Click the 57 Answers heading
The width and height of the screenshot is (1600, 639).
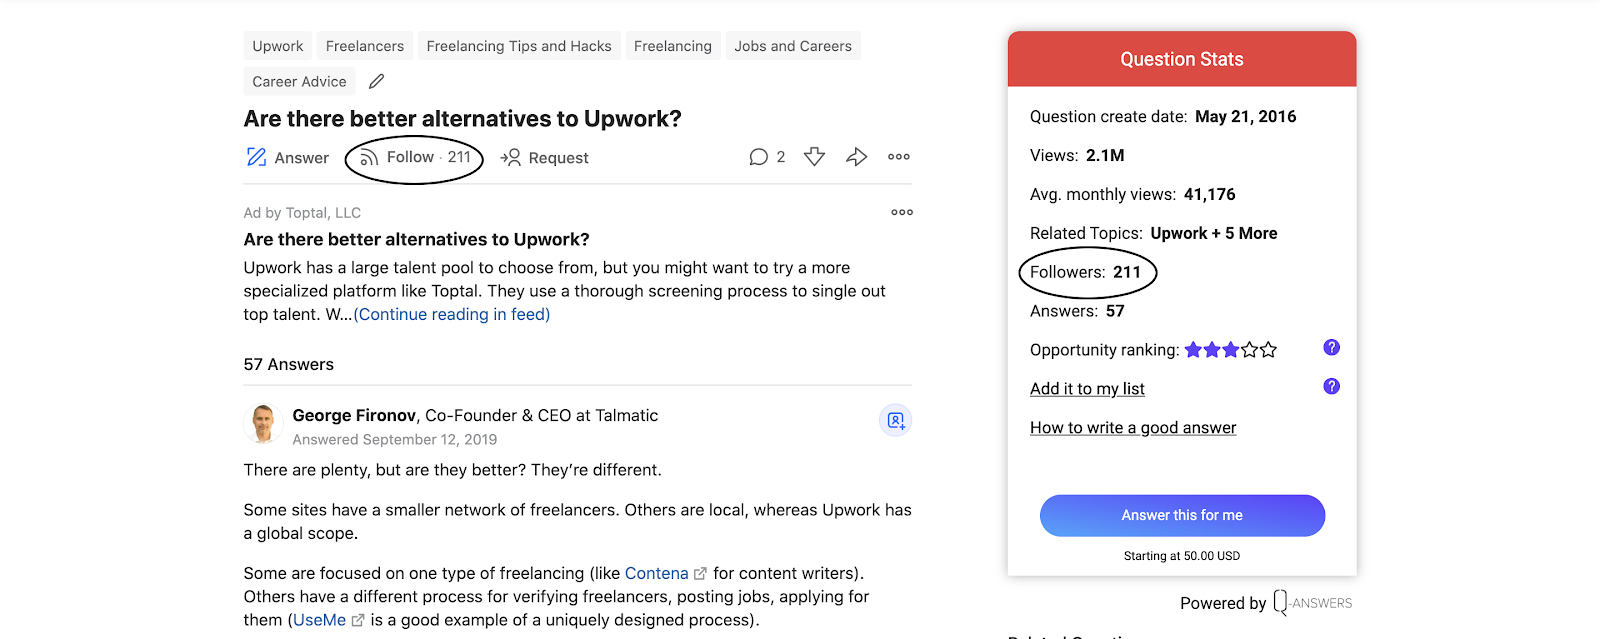tap(289, 364)
